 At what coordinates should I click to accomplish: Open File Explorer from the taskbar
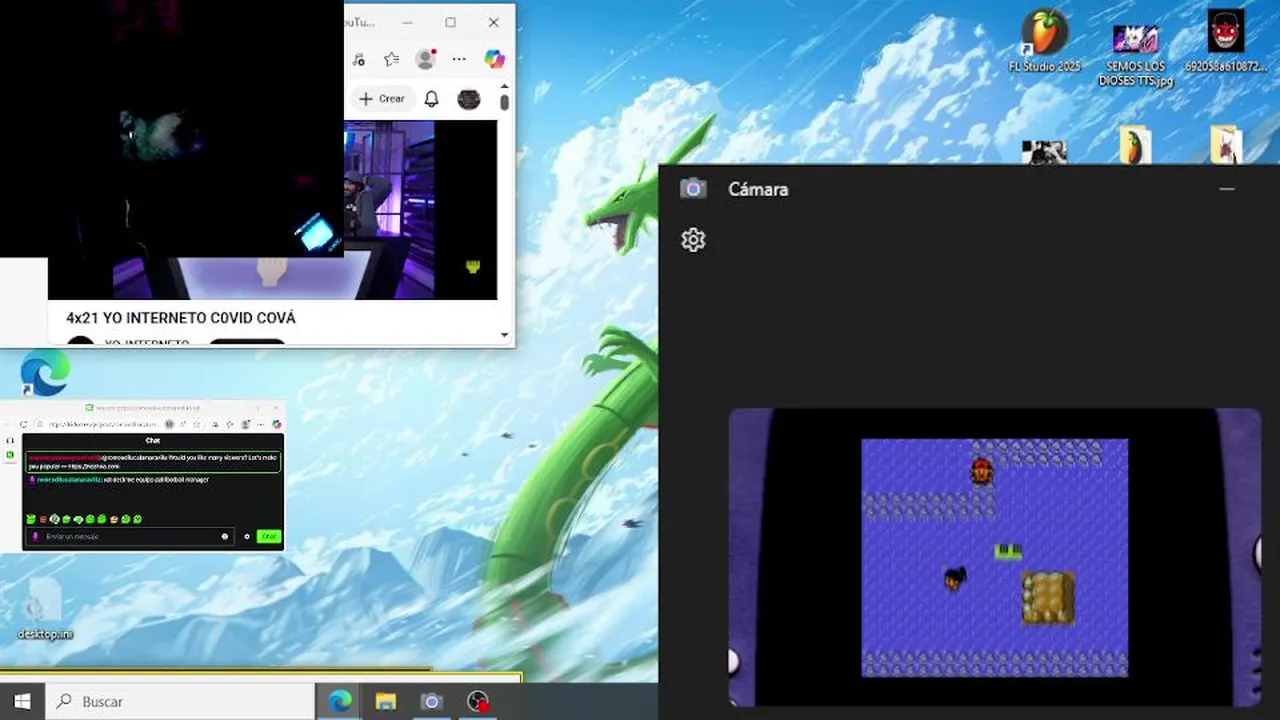(x=386, y=702)
